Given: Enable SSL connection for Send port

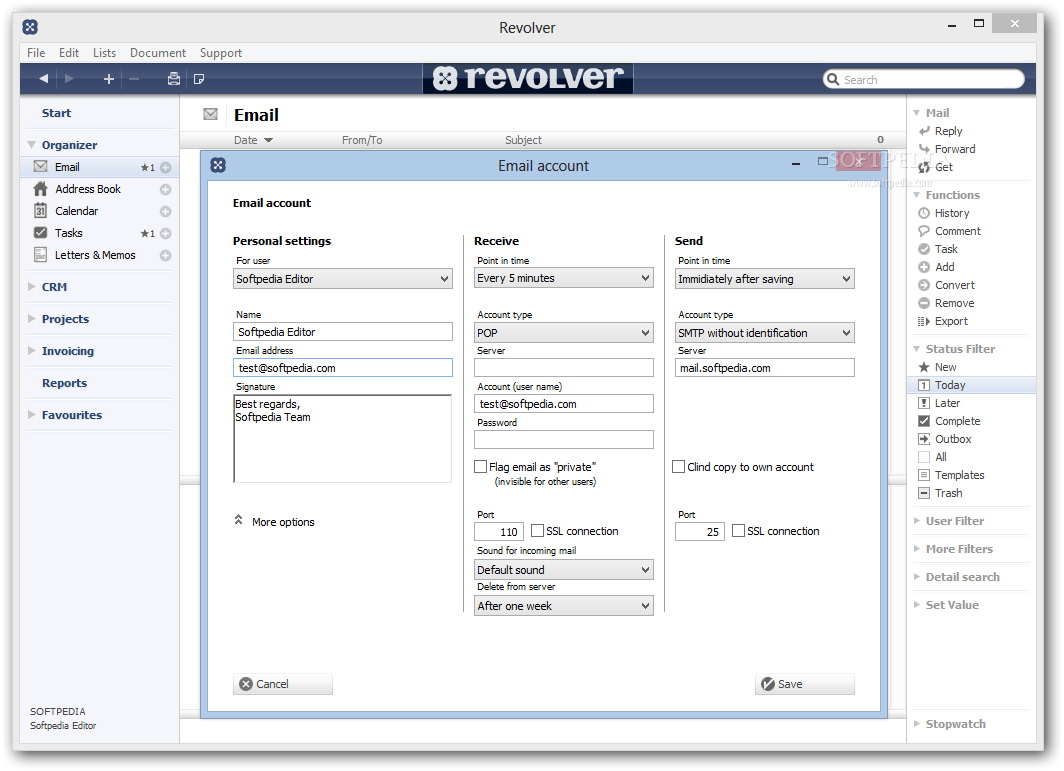Looking at the screenshot, I should [738, 531].
